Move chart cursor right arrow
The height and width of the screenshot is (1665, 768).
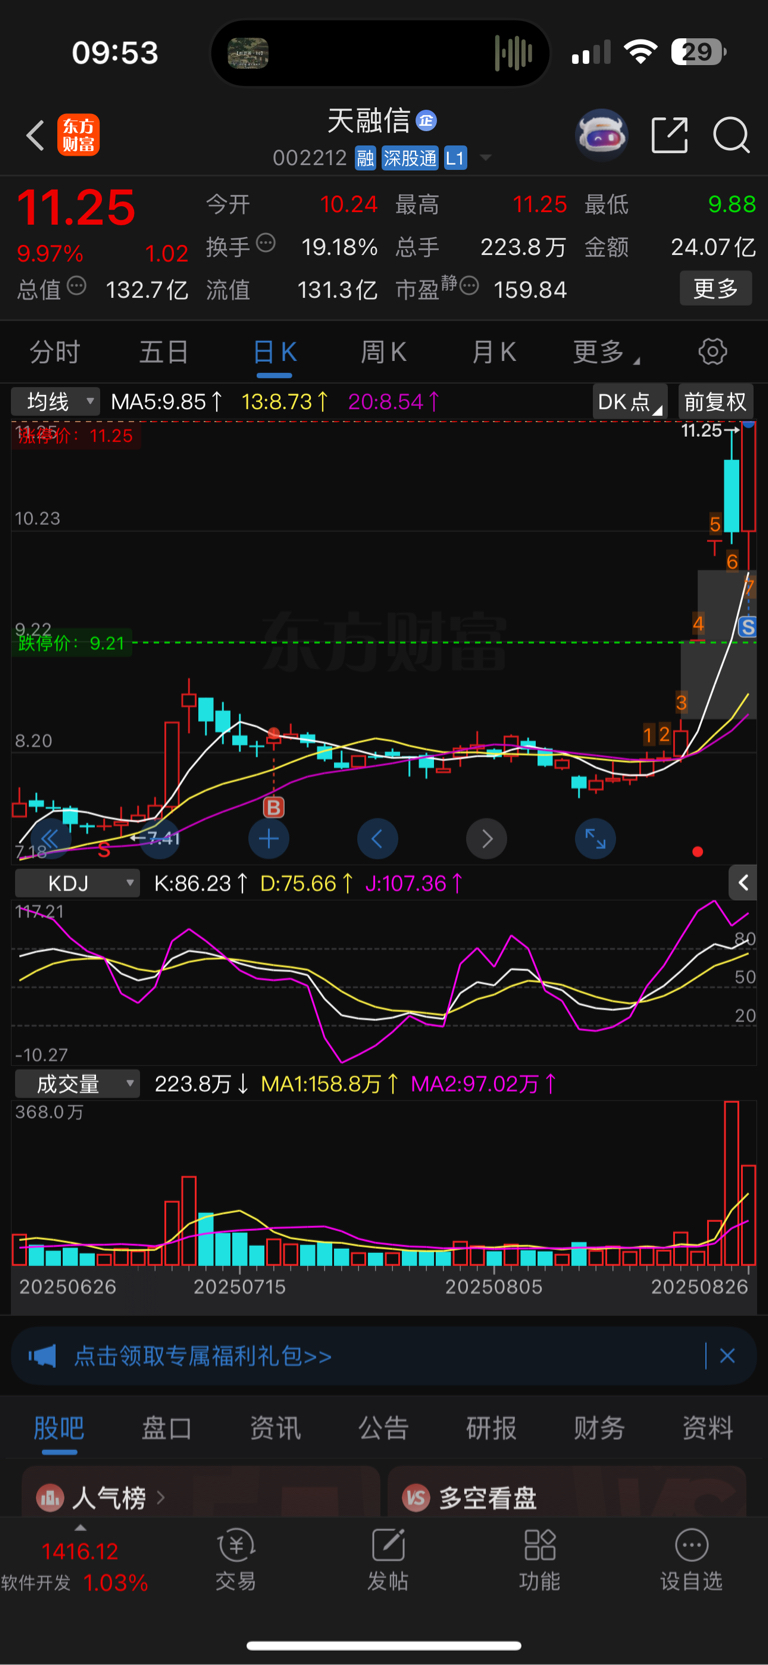click(x=487, y=838)
